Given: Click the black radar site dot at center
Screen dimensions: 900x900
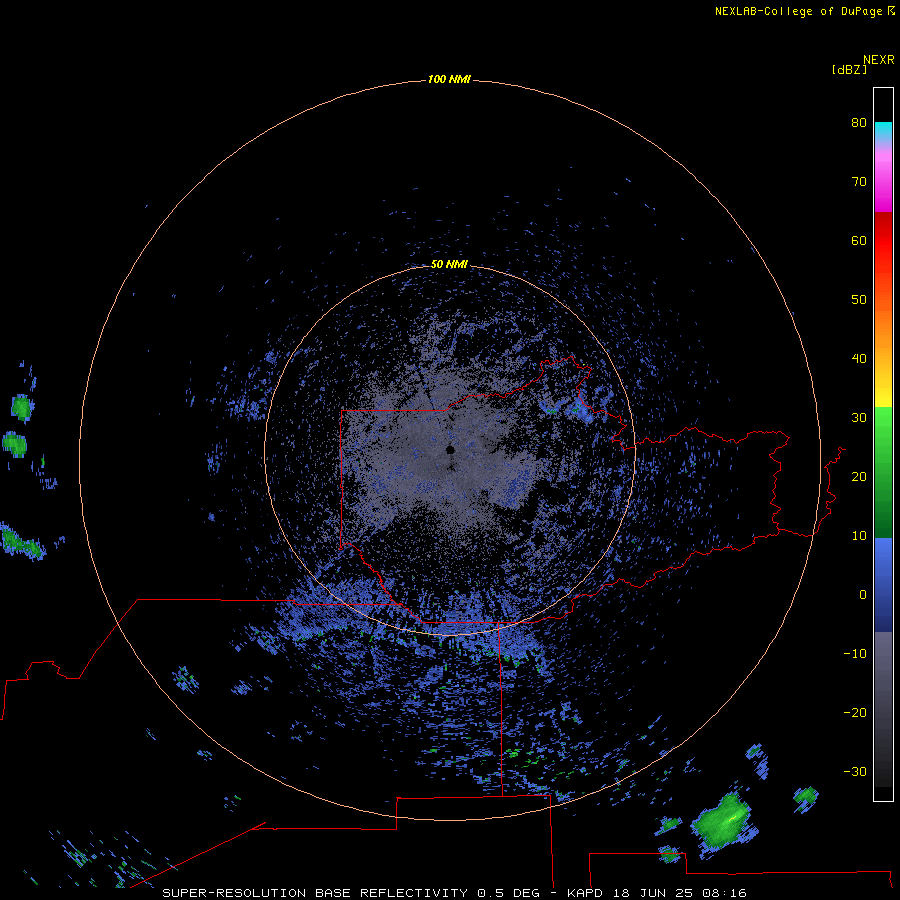Looking at the screenshot, I should coord(451,449).
